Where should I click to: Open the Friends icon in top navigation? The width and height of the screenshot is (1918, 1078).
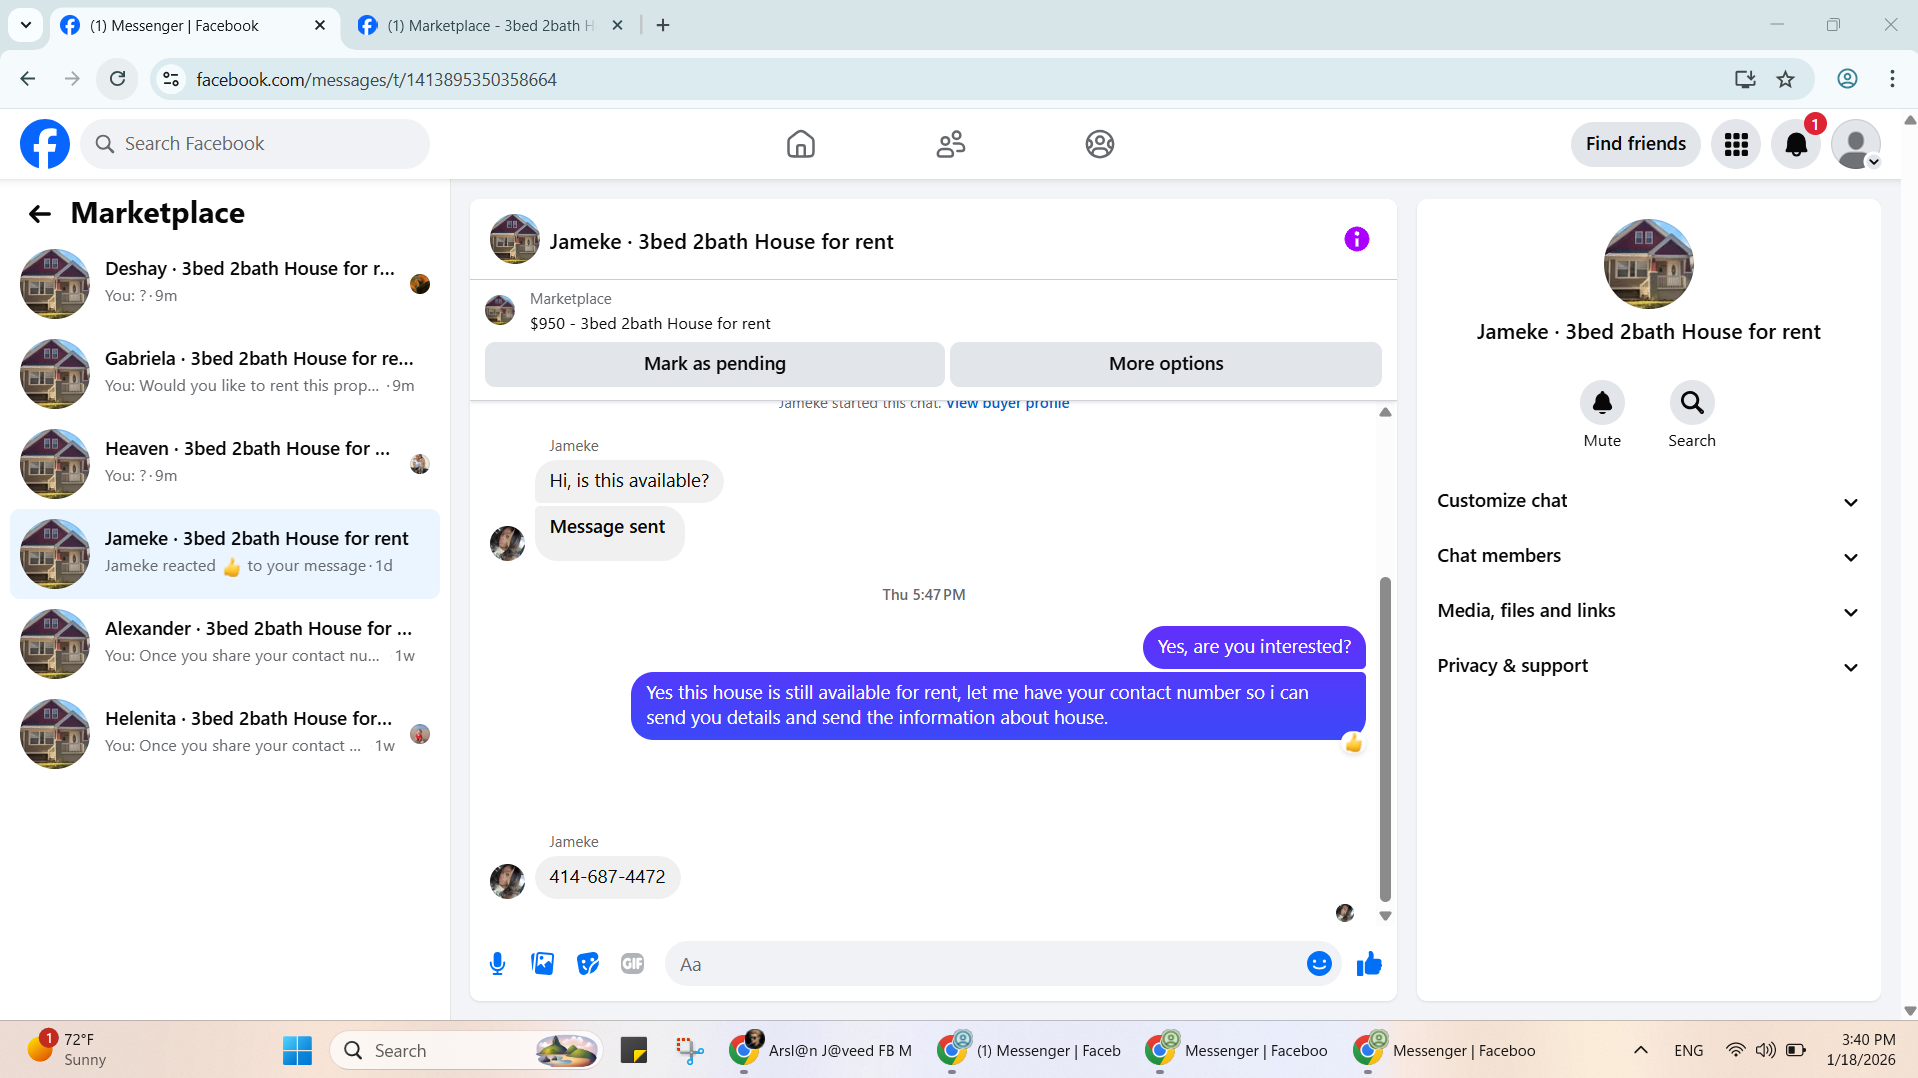point(950,144)
